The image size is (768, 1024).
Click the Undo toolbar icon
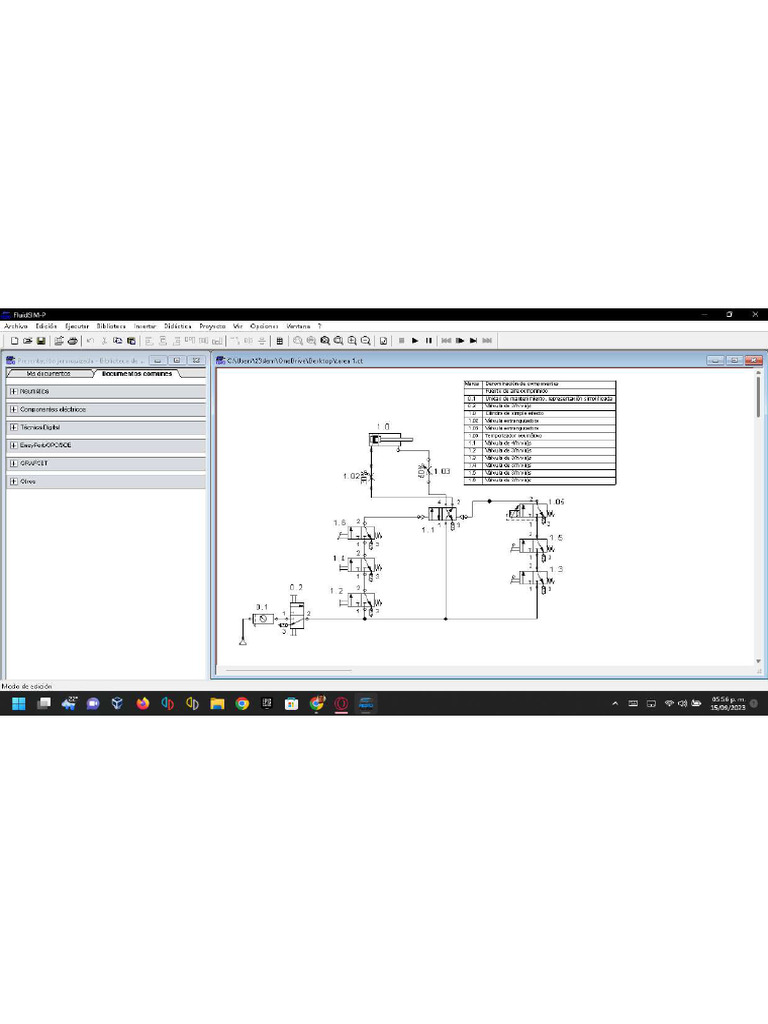90,340
